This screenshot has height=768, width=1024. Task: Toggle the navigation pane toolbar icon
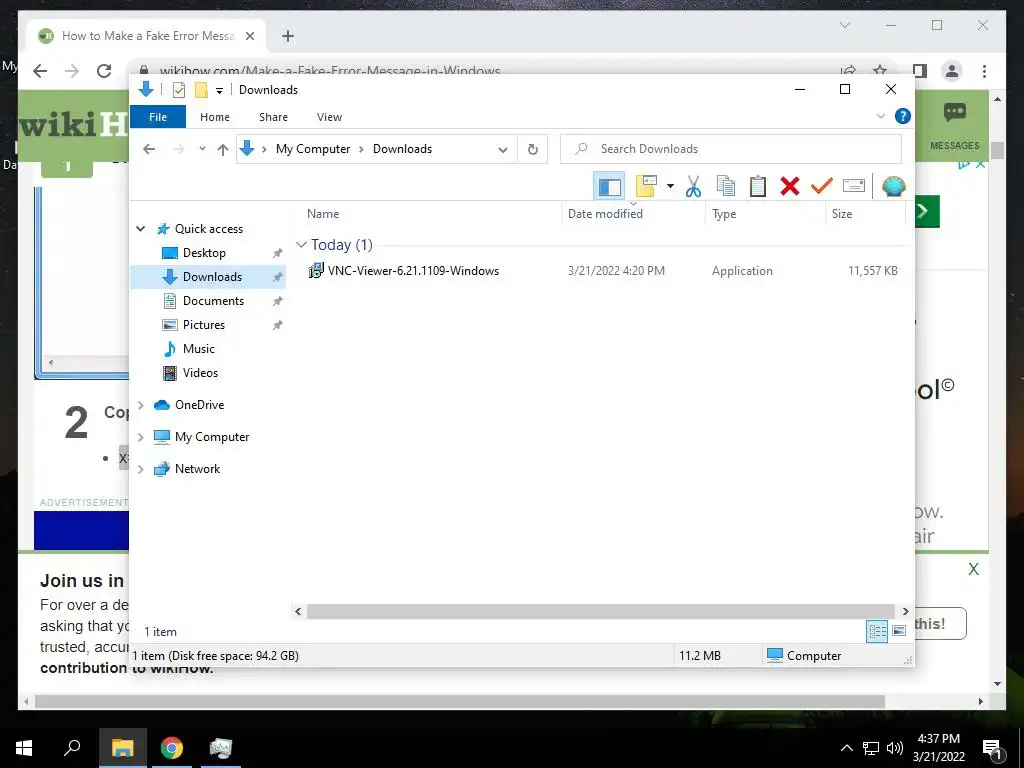[609, 187]
